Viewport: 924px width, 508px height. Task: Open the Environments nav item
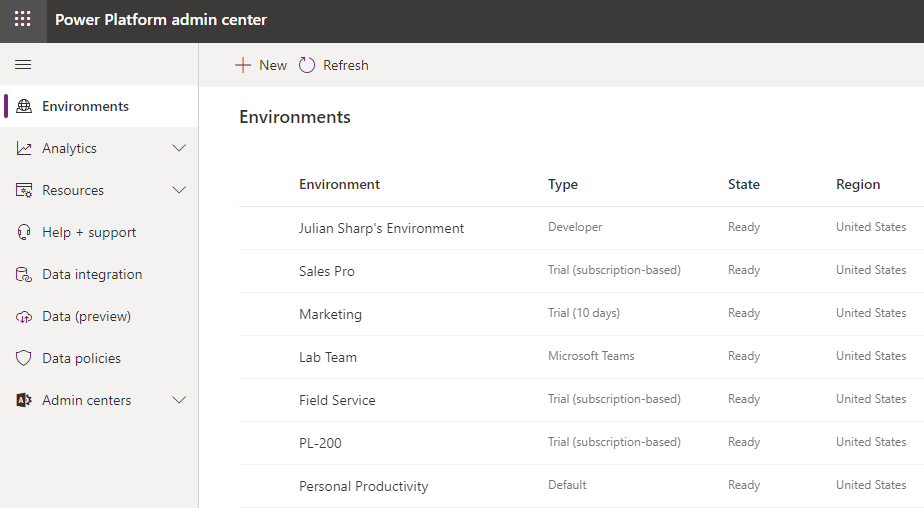pos(99,106)
